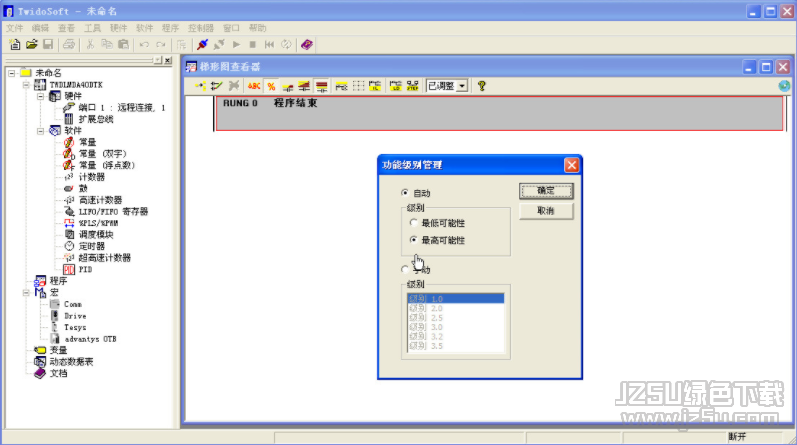Select the 手动 radio button
Viewport: 797px width, 445px height.
(x=405, y=270)
